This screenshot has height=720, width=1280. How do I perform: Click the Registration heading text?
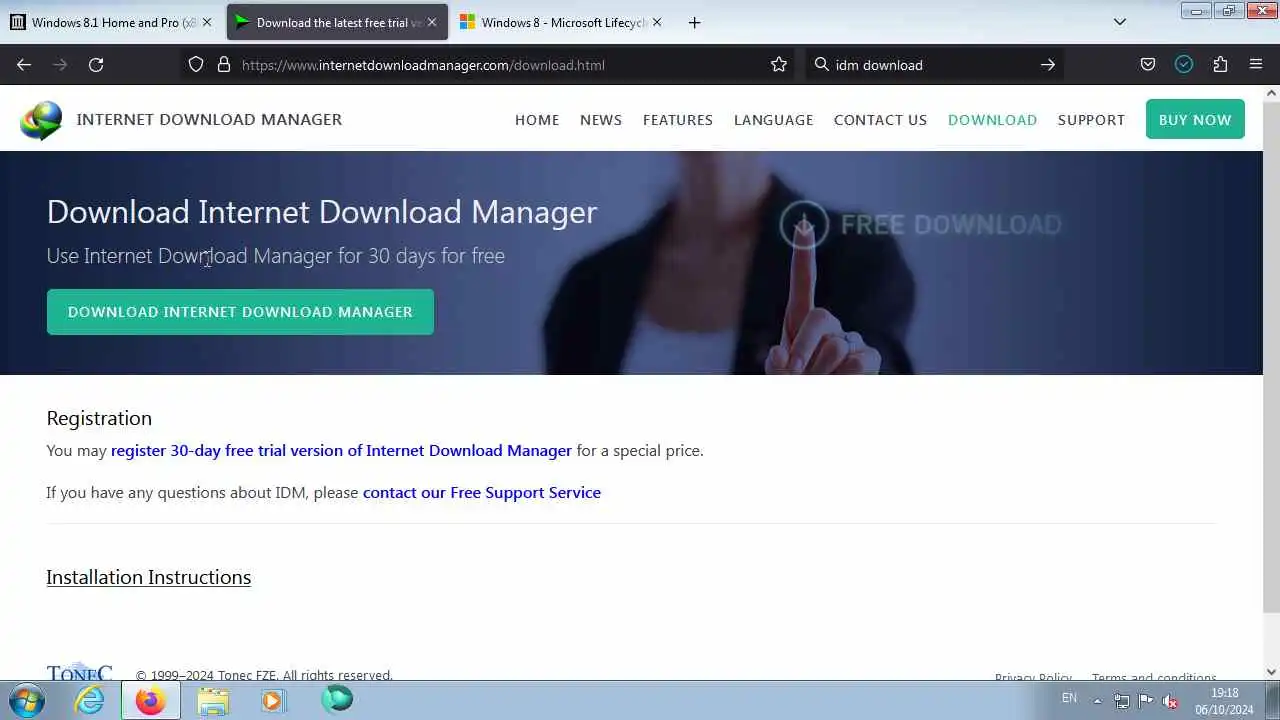(x=99, y=418)
